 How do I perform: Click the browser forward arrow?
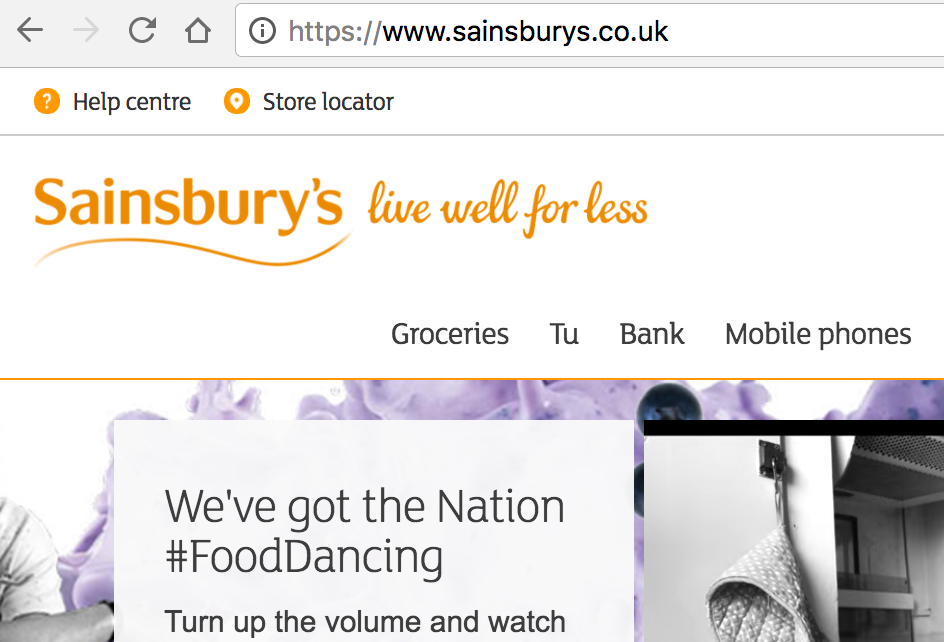coord(85,30)
